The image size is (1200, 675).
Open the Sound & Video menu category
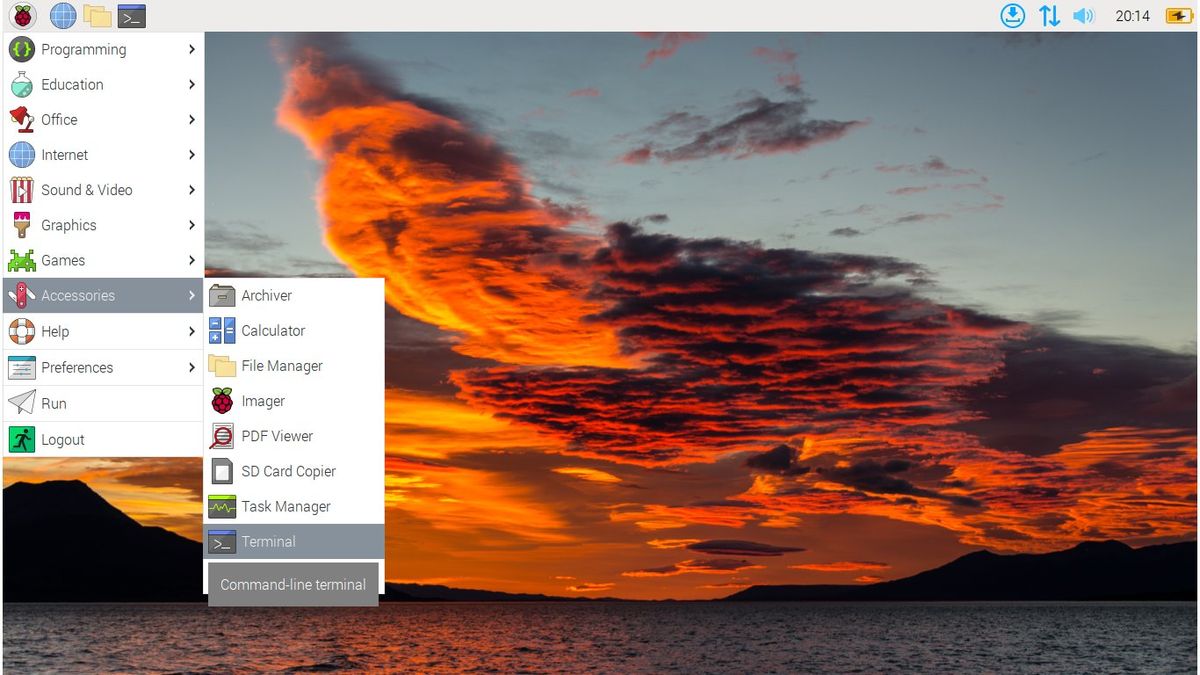click(x=86, y=189)
